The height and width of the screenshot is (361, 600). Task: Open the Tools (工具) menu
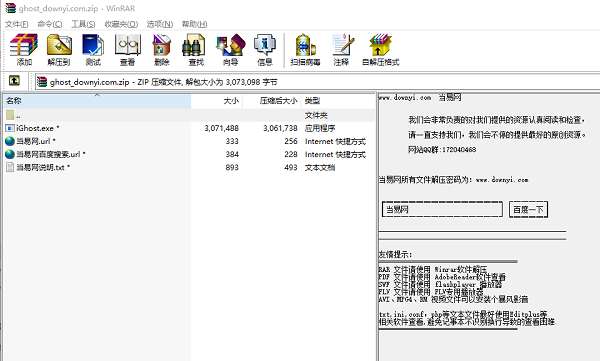(x=83, y=24)
